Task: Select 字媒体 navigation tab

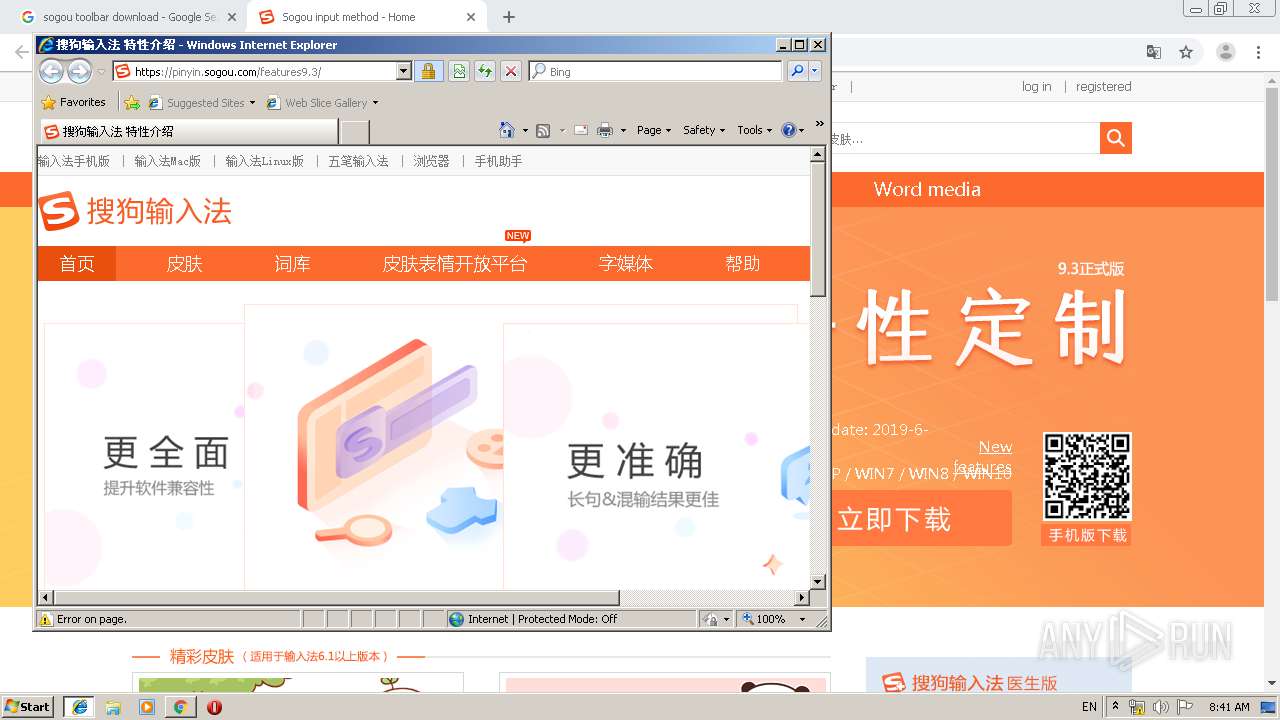Action: coord(625,263)
